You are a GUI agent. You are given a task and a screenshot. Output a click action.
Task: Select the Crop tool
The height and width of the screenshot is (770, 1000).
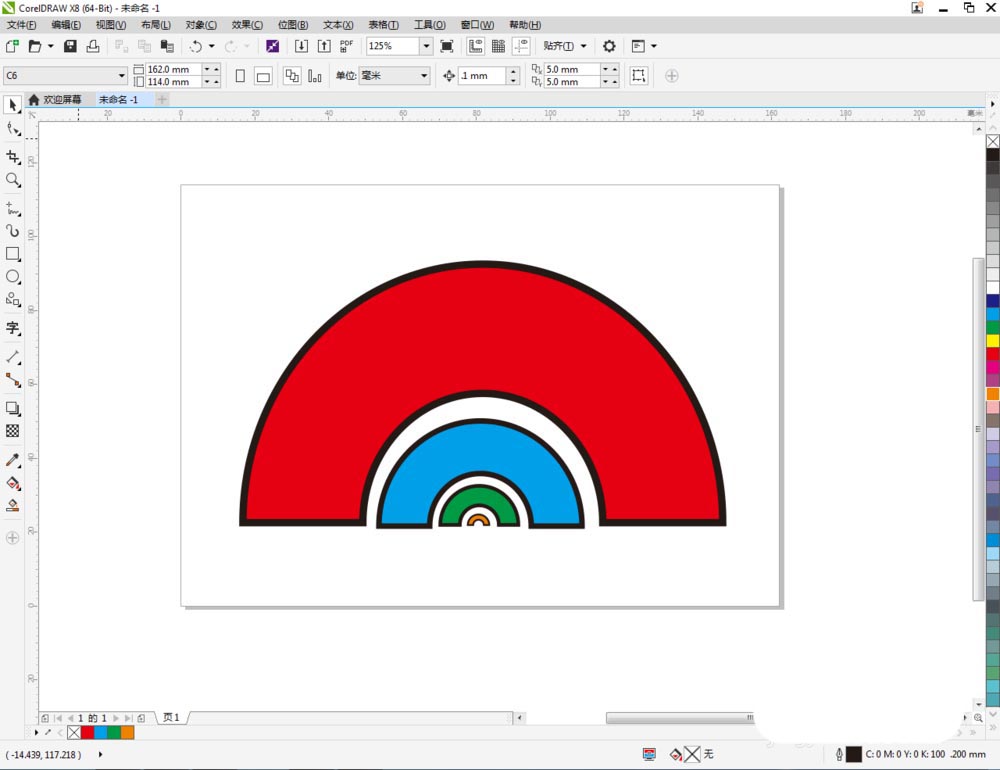pos(13,157)
